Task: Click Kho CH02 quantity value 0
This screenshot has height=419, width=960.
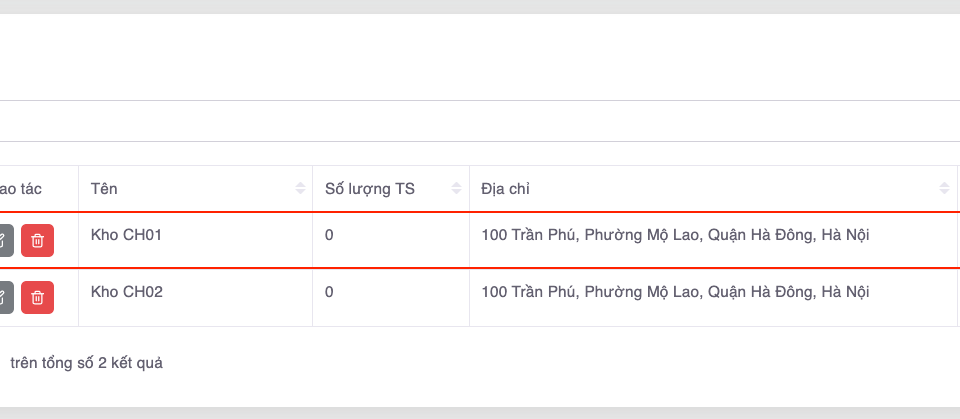Action: [x=329, y=293]
